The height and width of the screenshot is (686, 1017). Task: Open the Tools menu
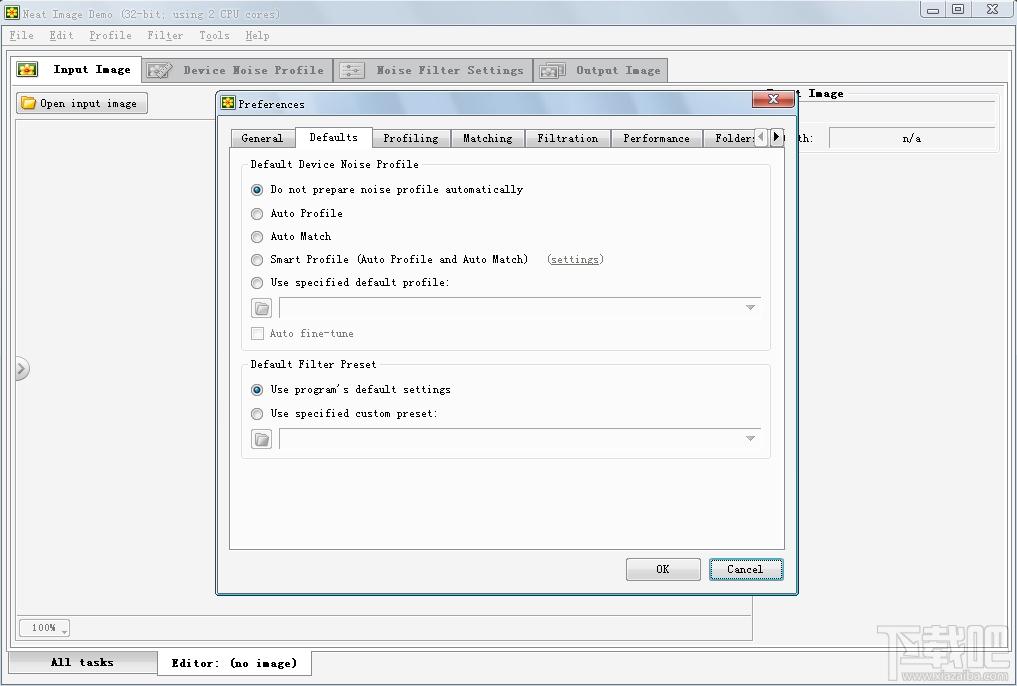pos(214,36)
